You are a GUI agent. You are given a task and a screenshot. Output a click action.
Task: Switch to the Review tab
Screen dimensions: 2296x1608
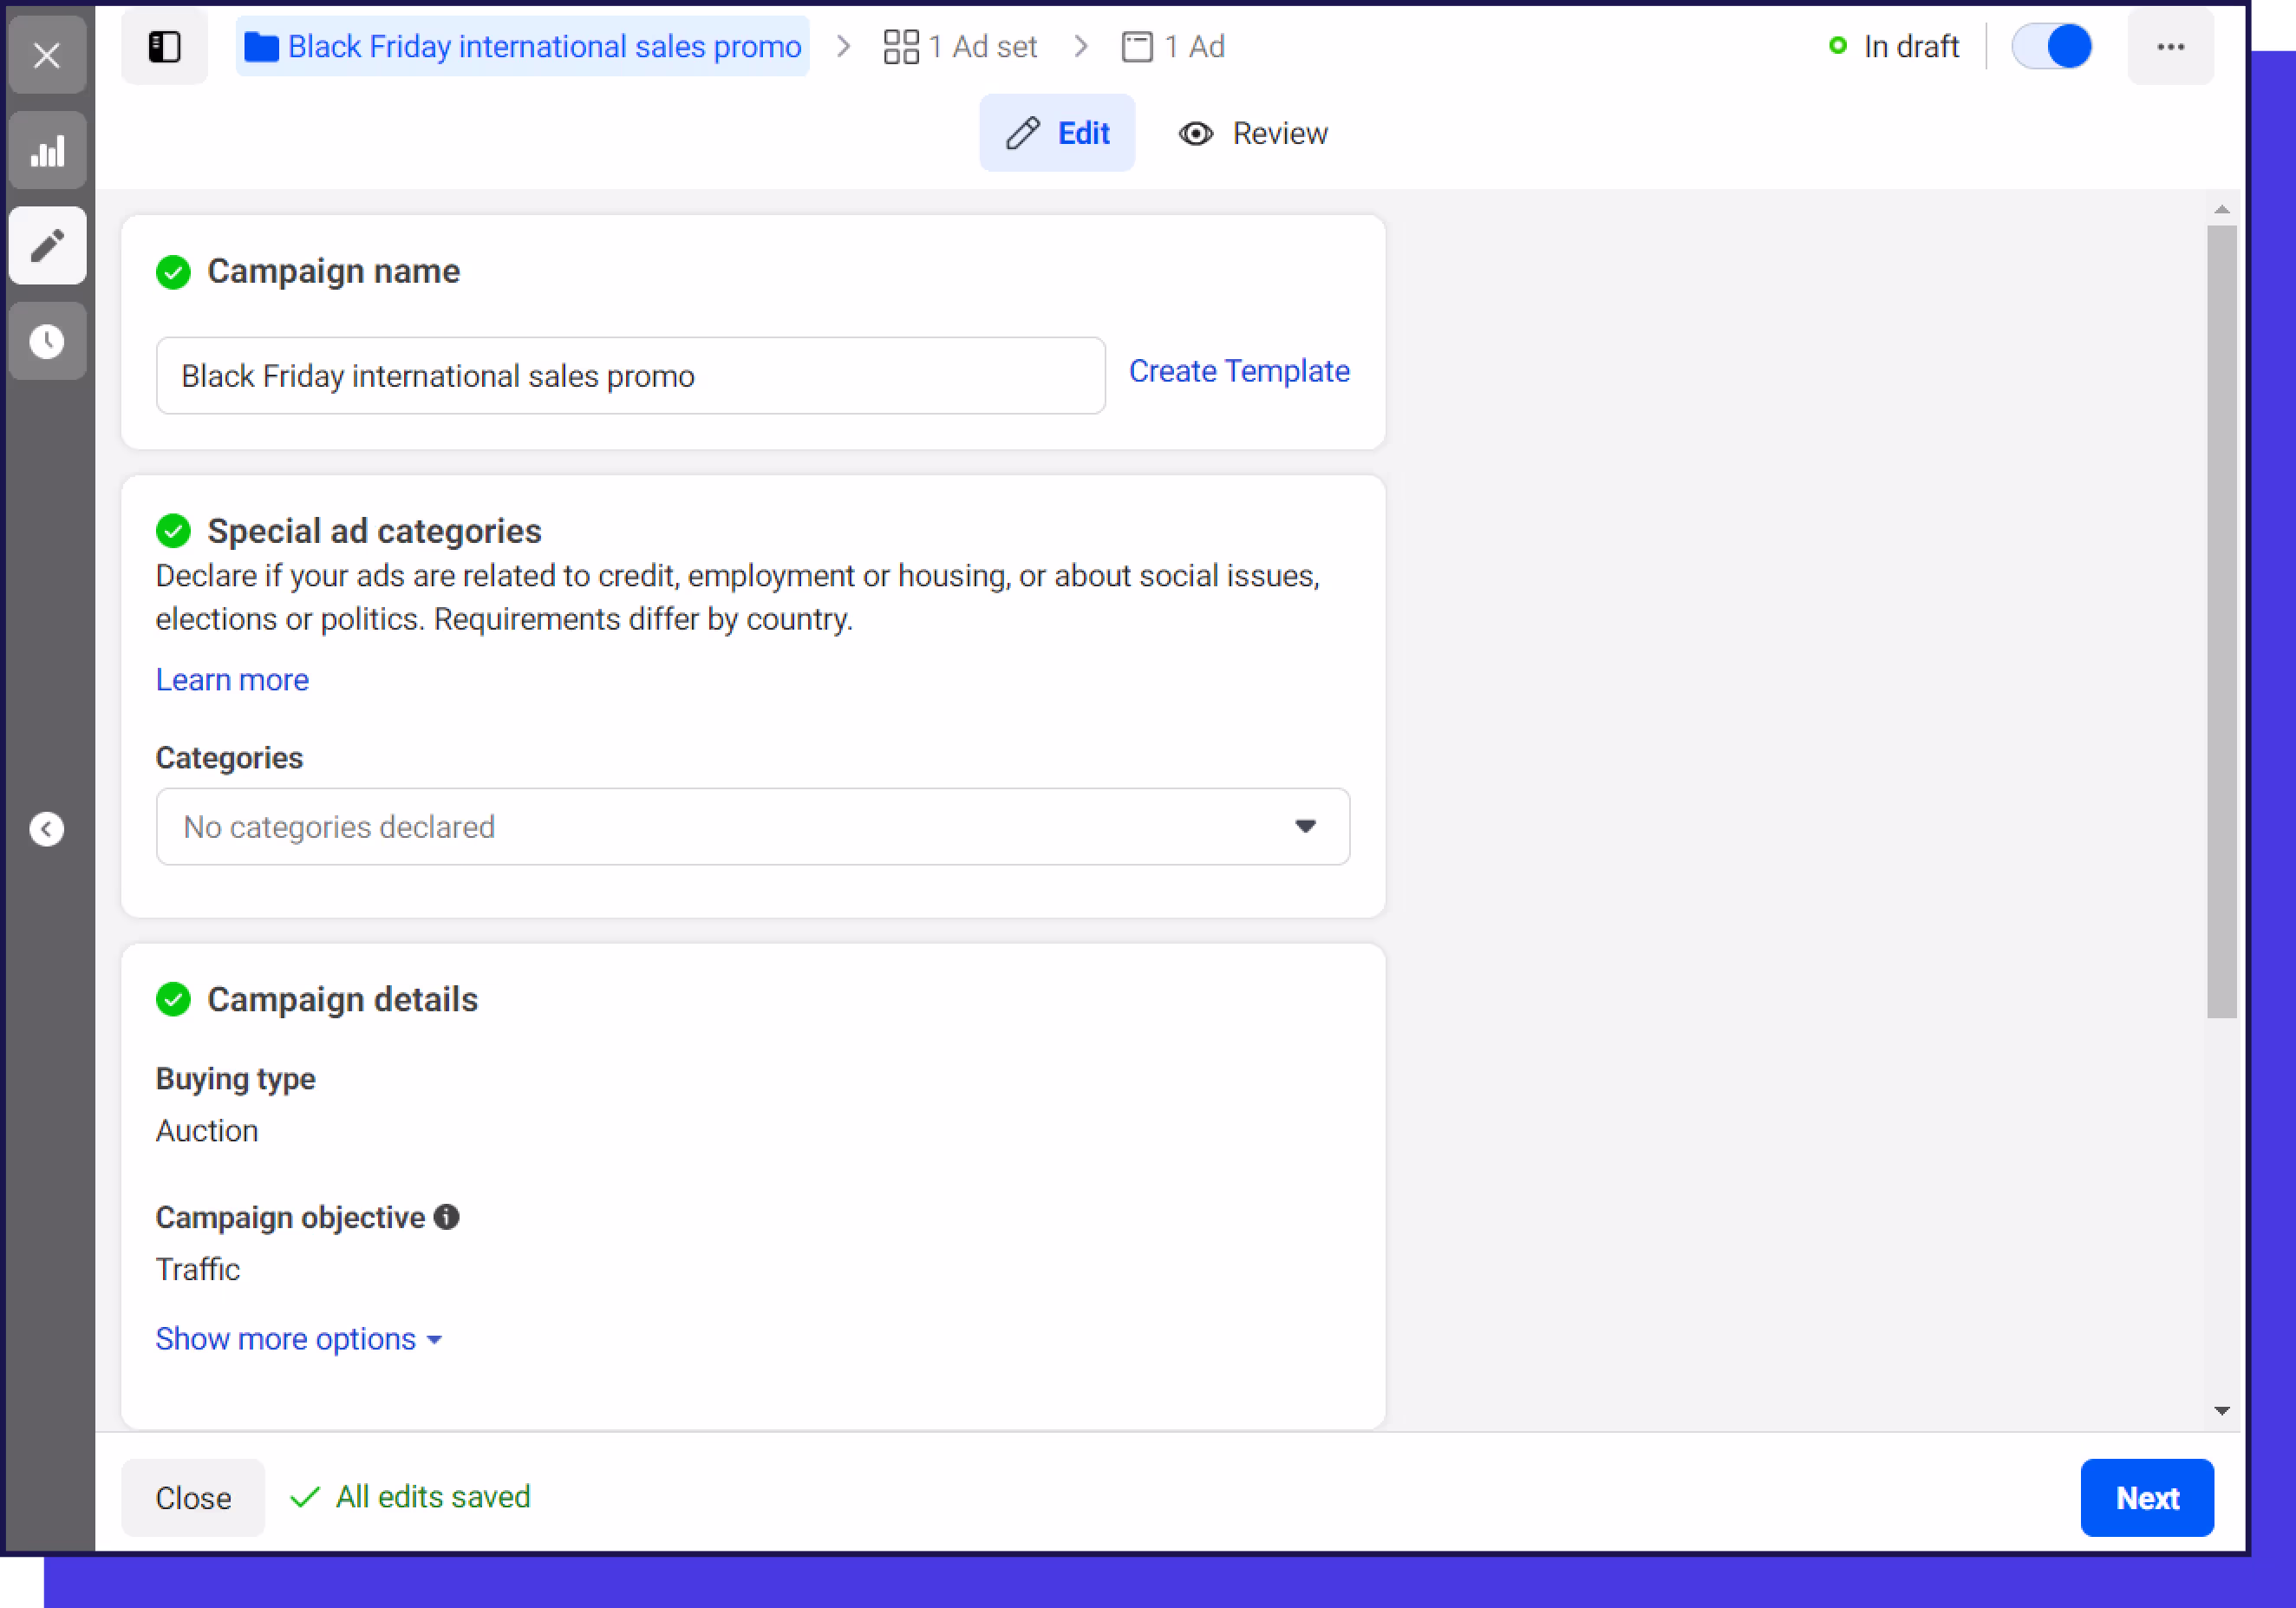[1253, 133]
